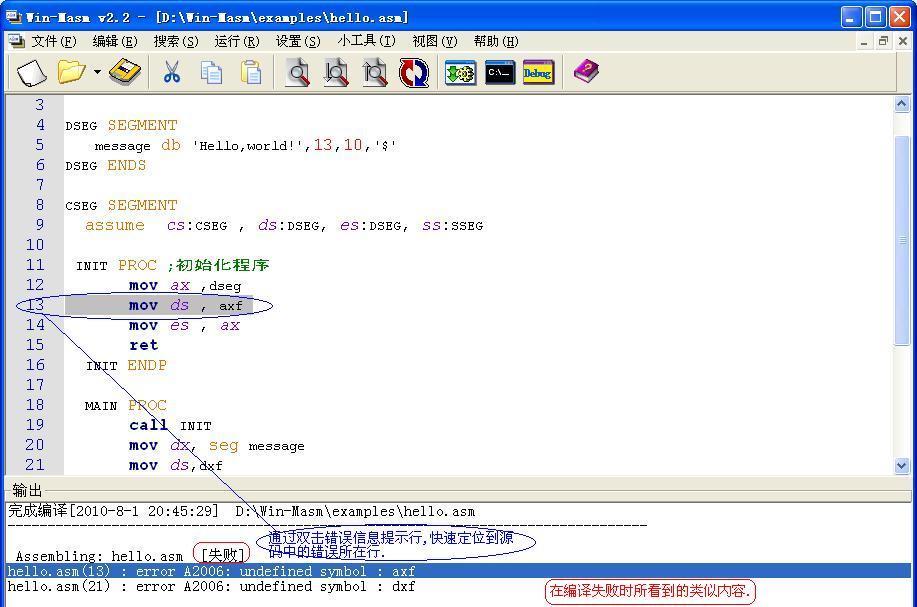Click the 'MAIN PROC' code line
The height and width of the screenshot is (607, 917).
(126, 405)
